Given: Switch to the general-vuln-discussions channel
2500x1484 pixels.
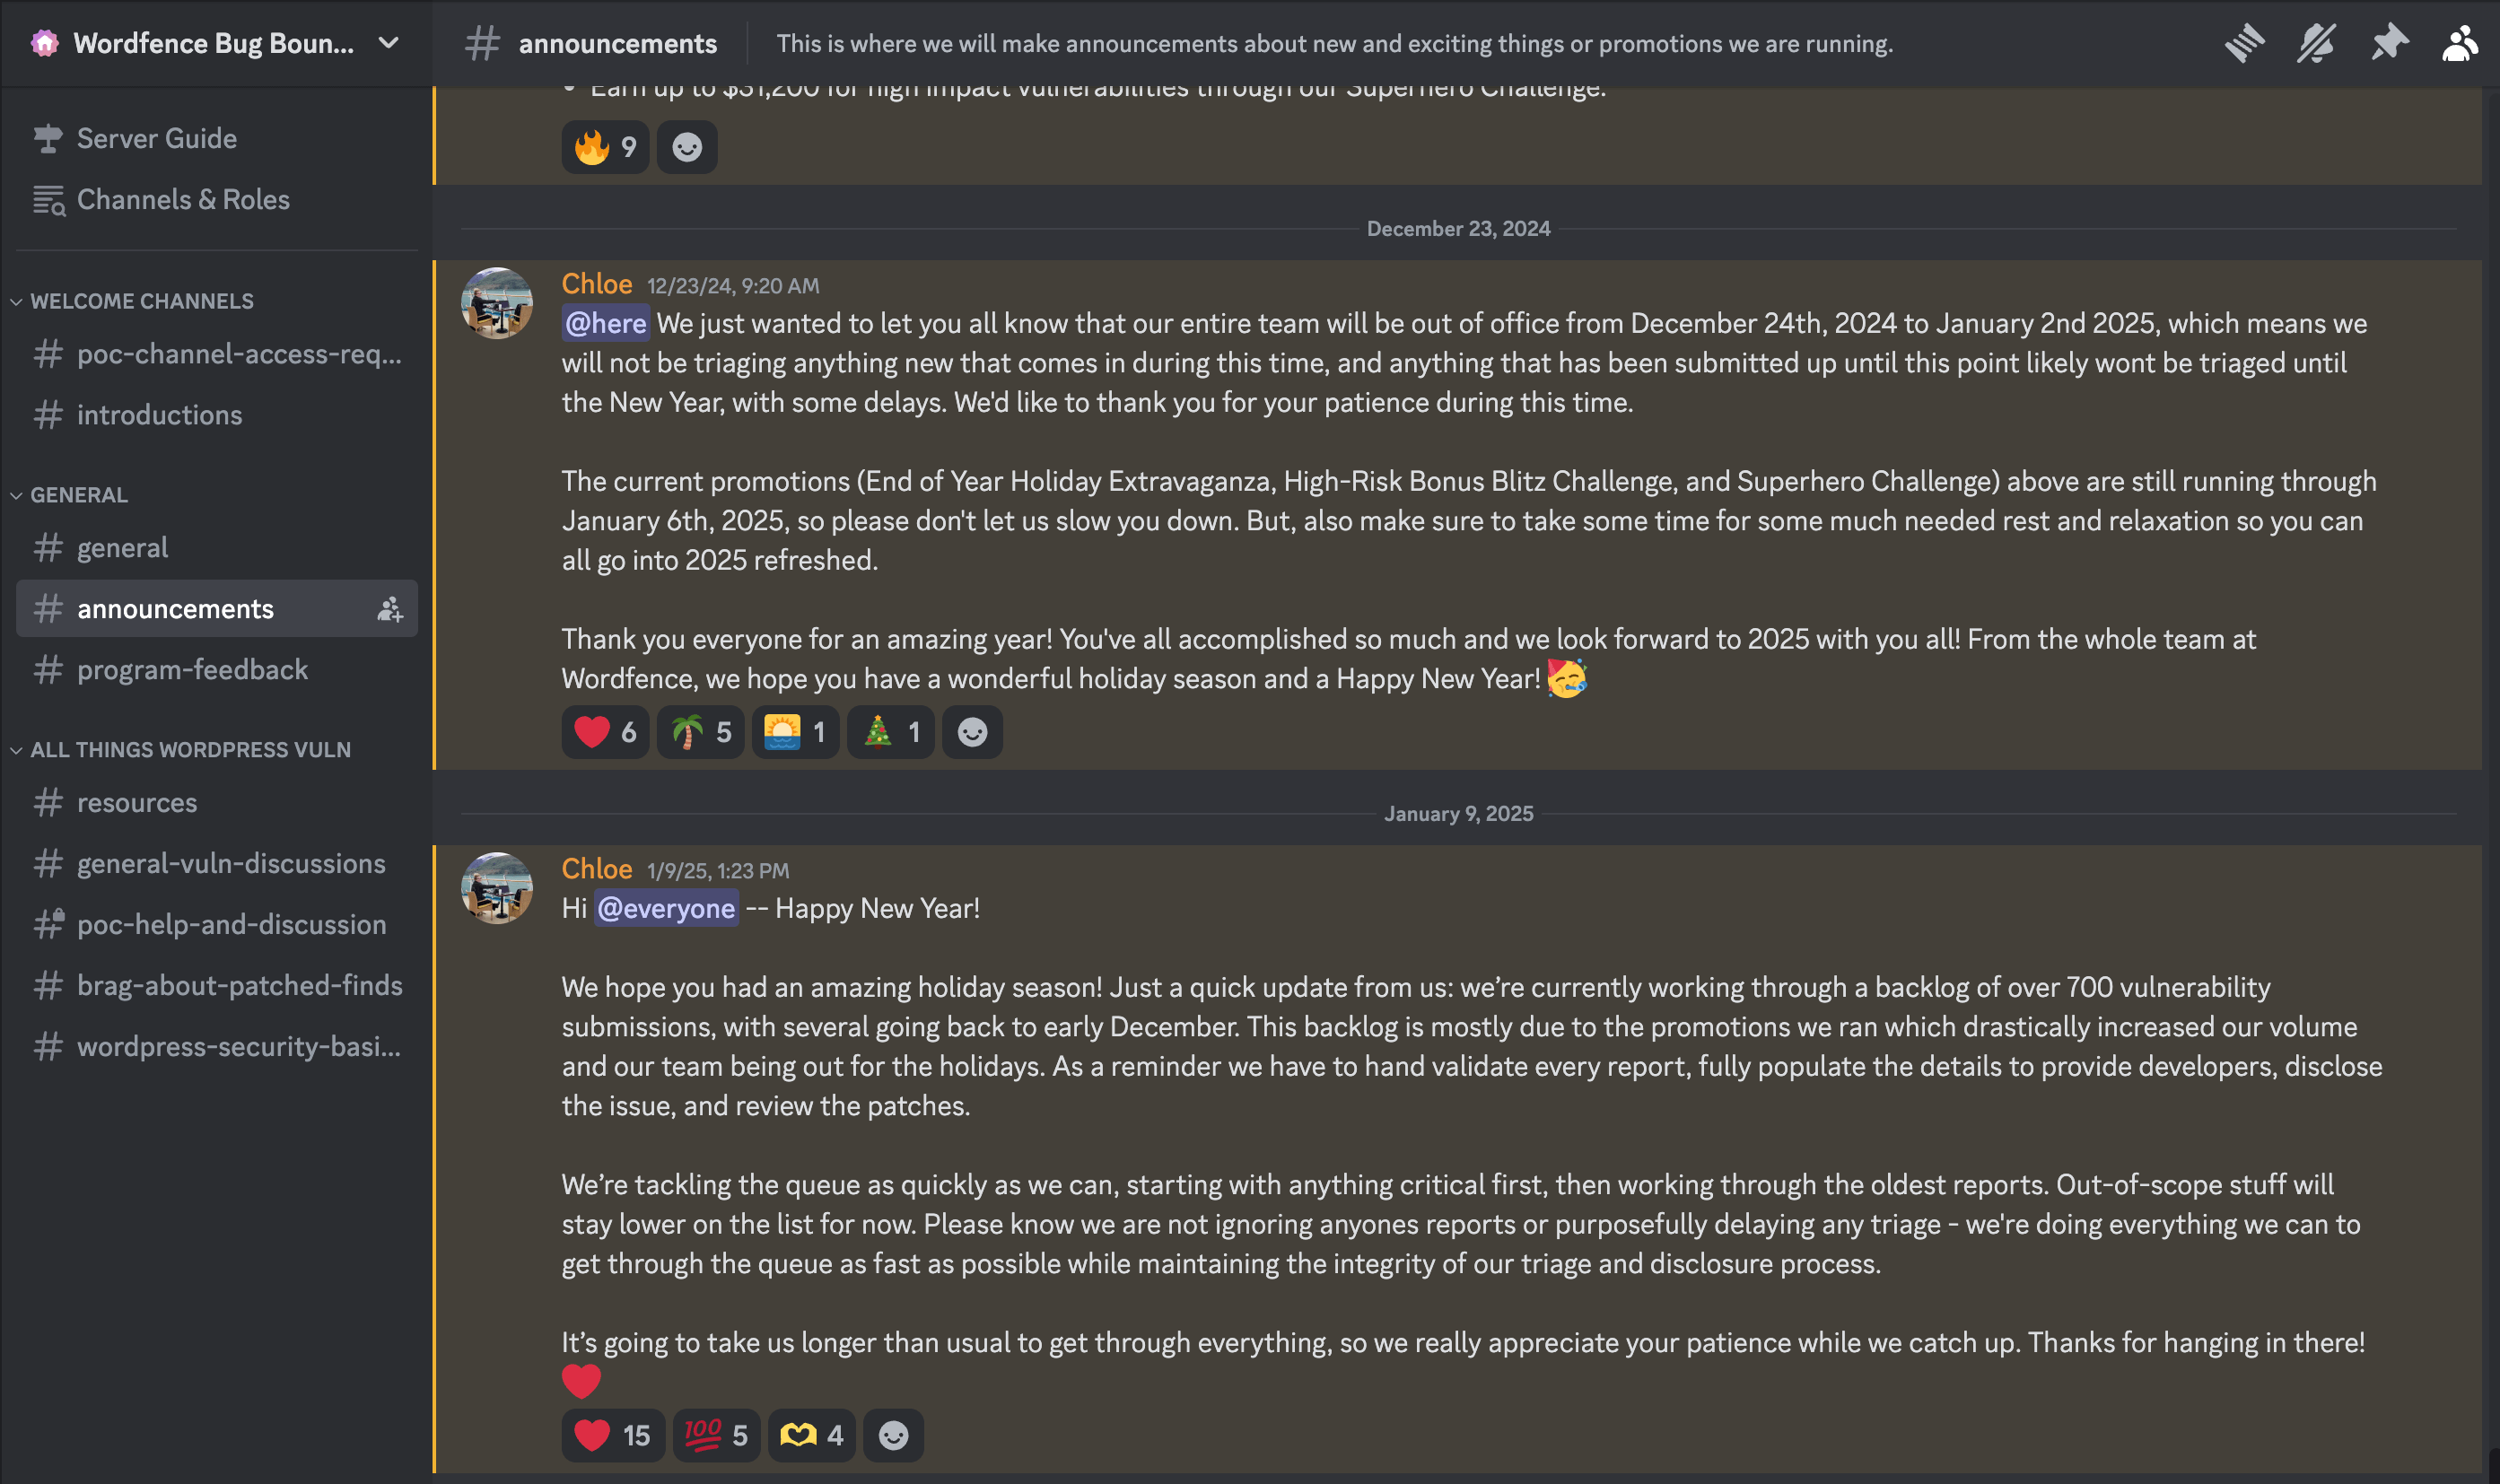Looking at the screenshot, I should pyautogui.click(x=231, y=863).
